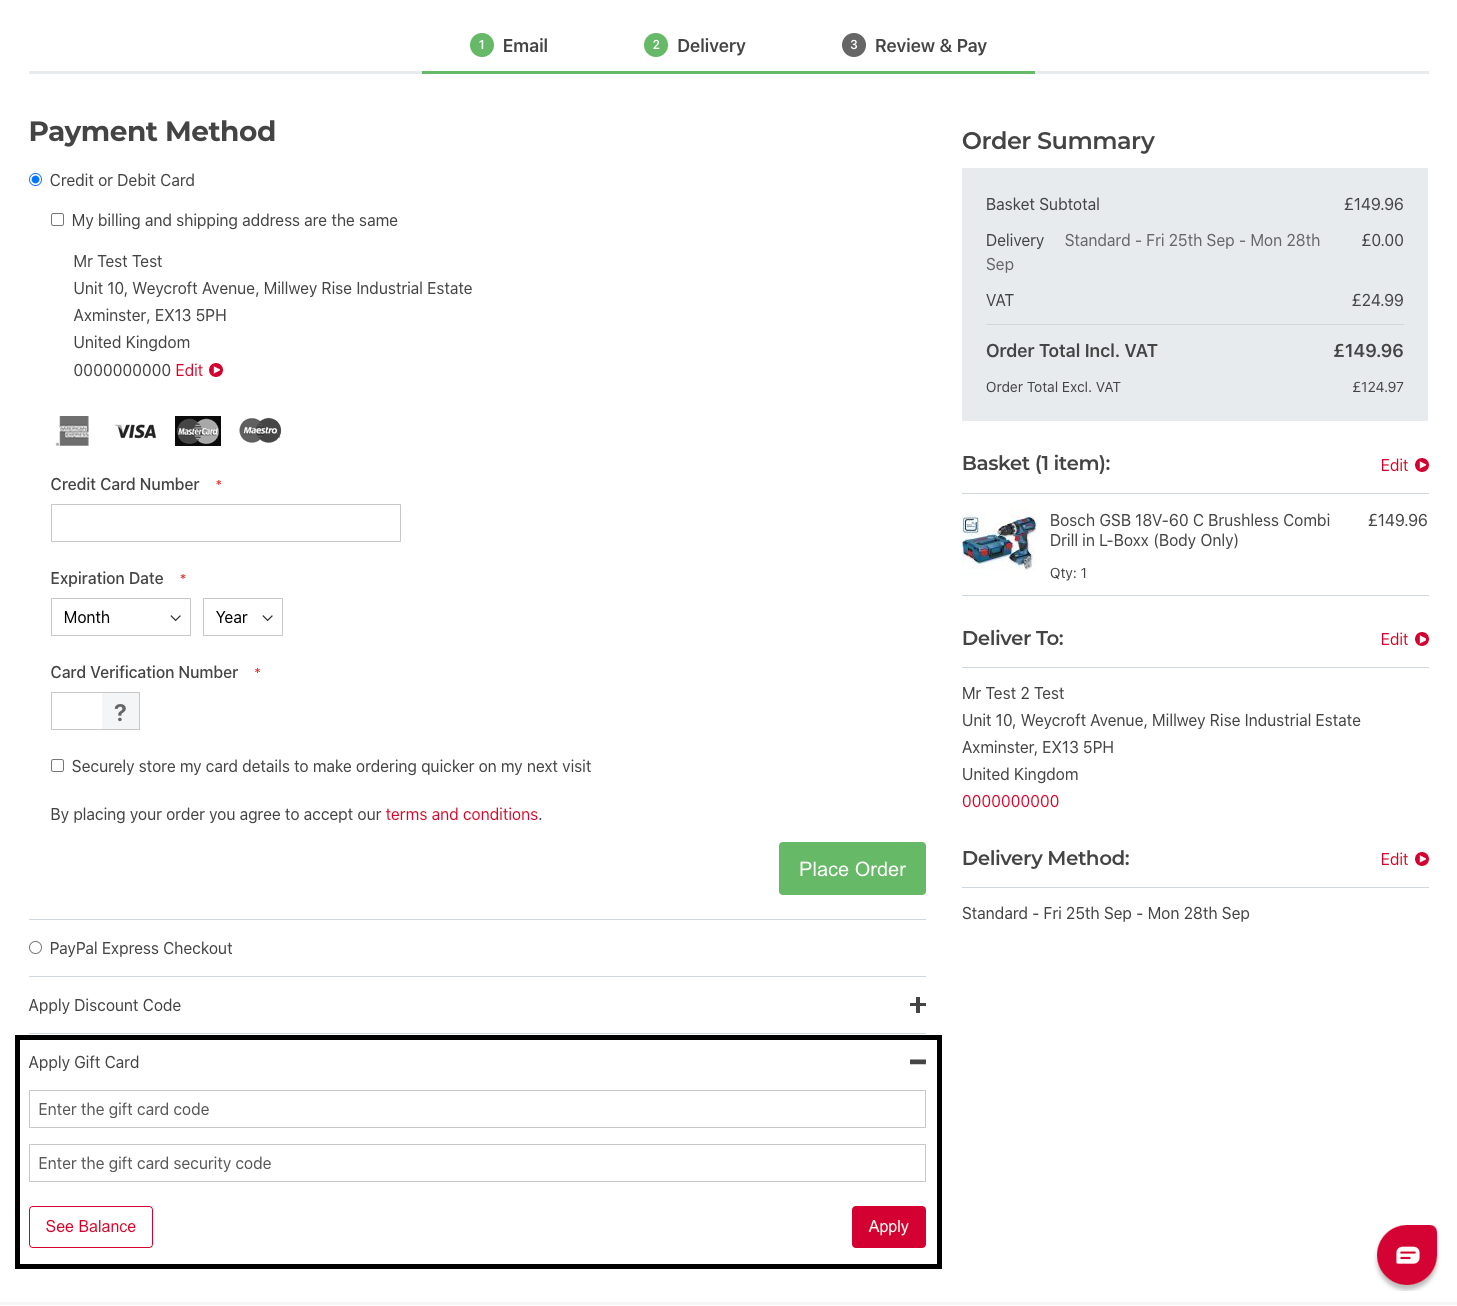Click the arrow icon beside Delivery Method Edit
The width and height of the screenshot is (1457, 1306).
click(1422, 859)
